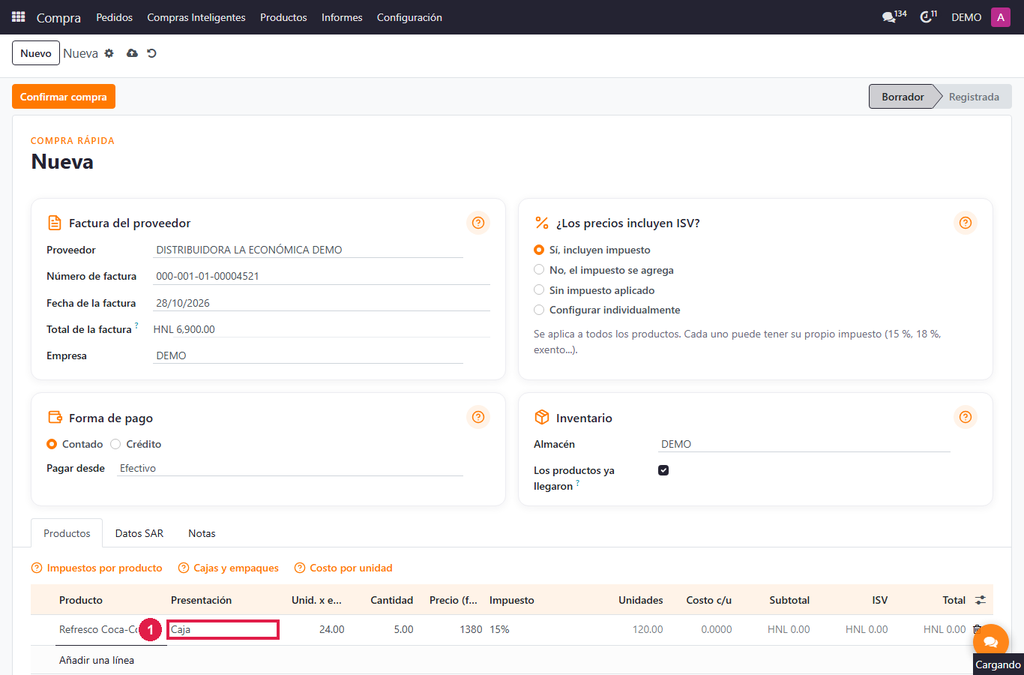The width and height of the screenshot is (1024, 675).
Task: Edit the Fecha de la factura field
Action: tap(321, 303)
